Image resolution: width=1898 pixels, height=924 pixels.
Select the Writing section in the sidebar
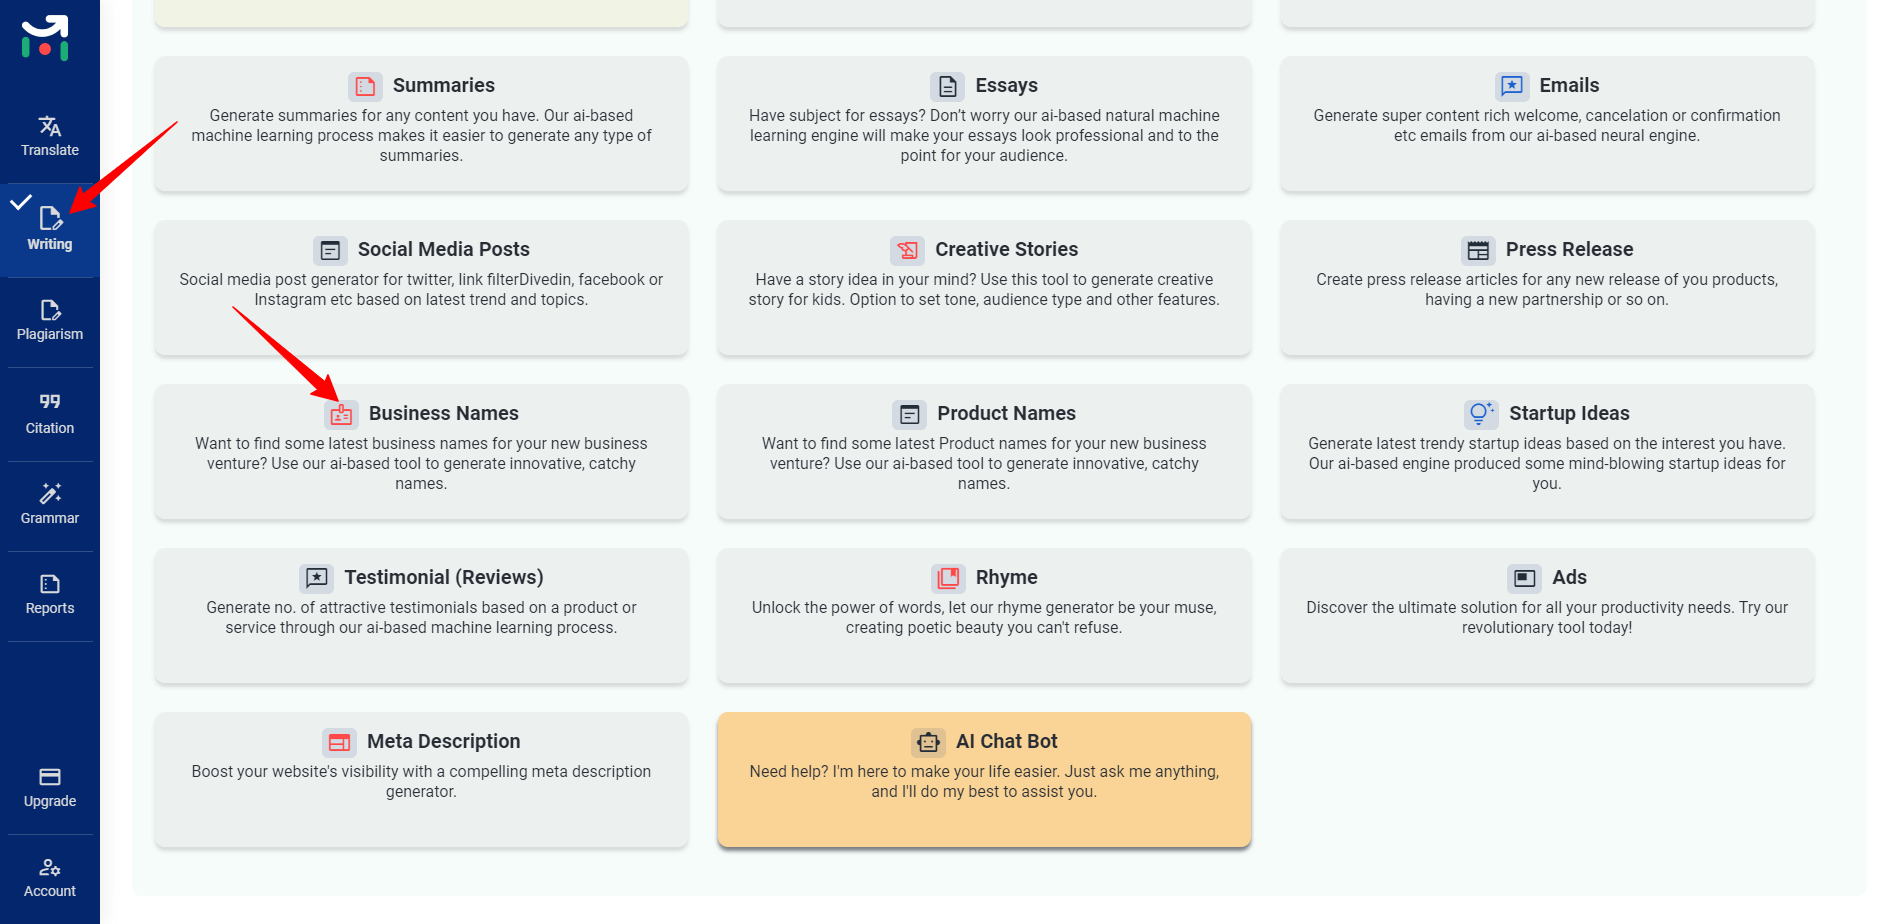point(49,230)
